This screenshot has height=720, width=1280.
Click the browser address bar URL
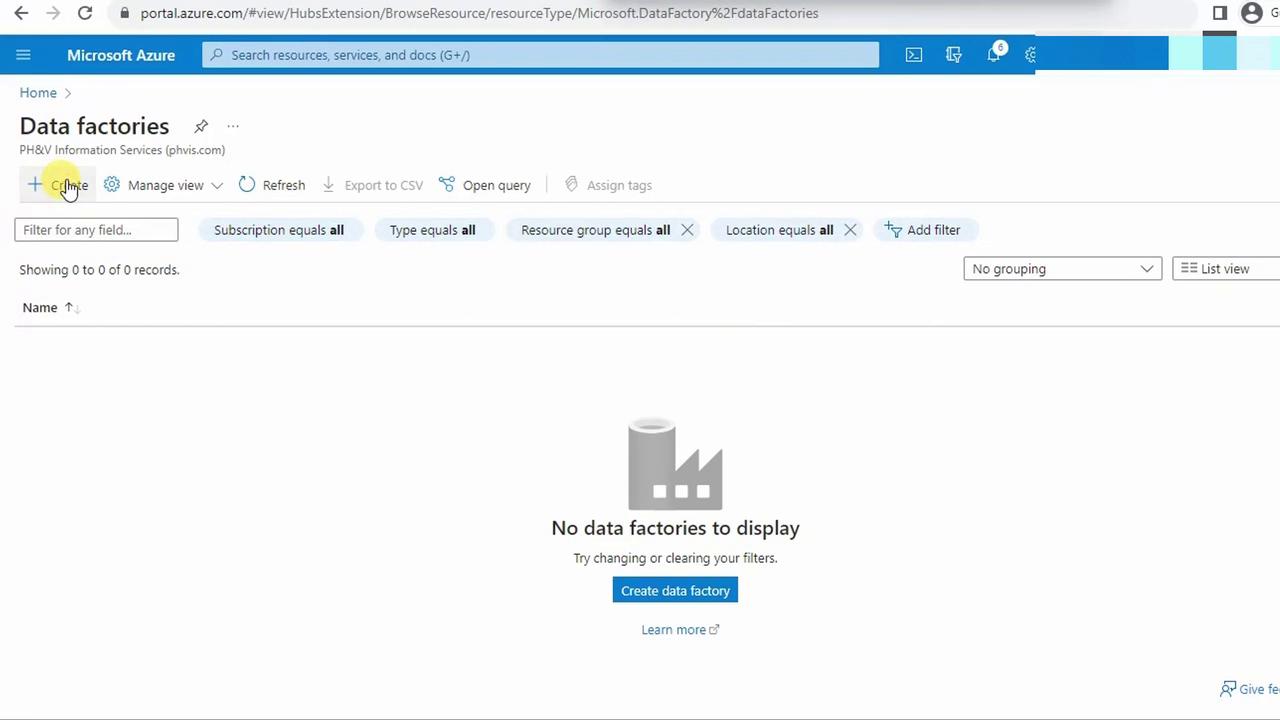pos(479,13)
